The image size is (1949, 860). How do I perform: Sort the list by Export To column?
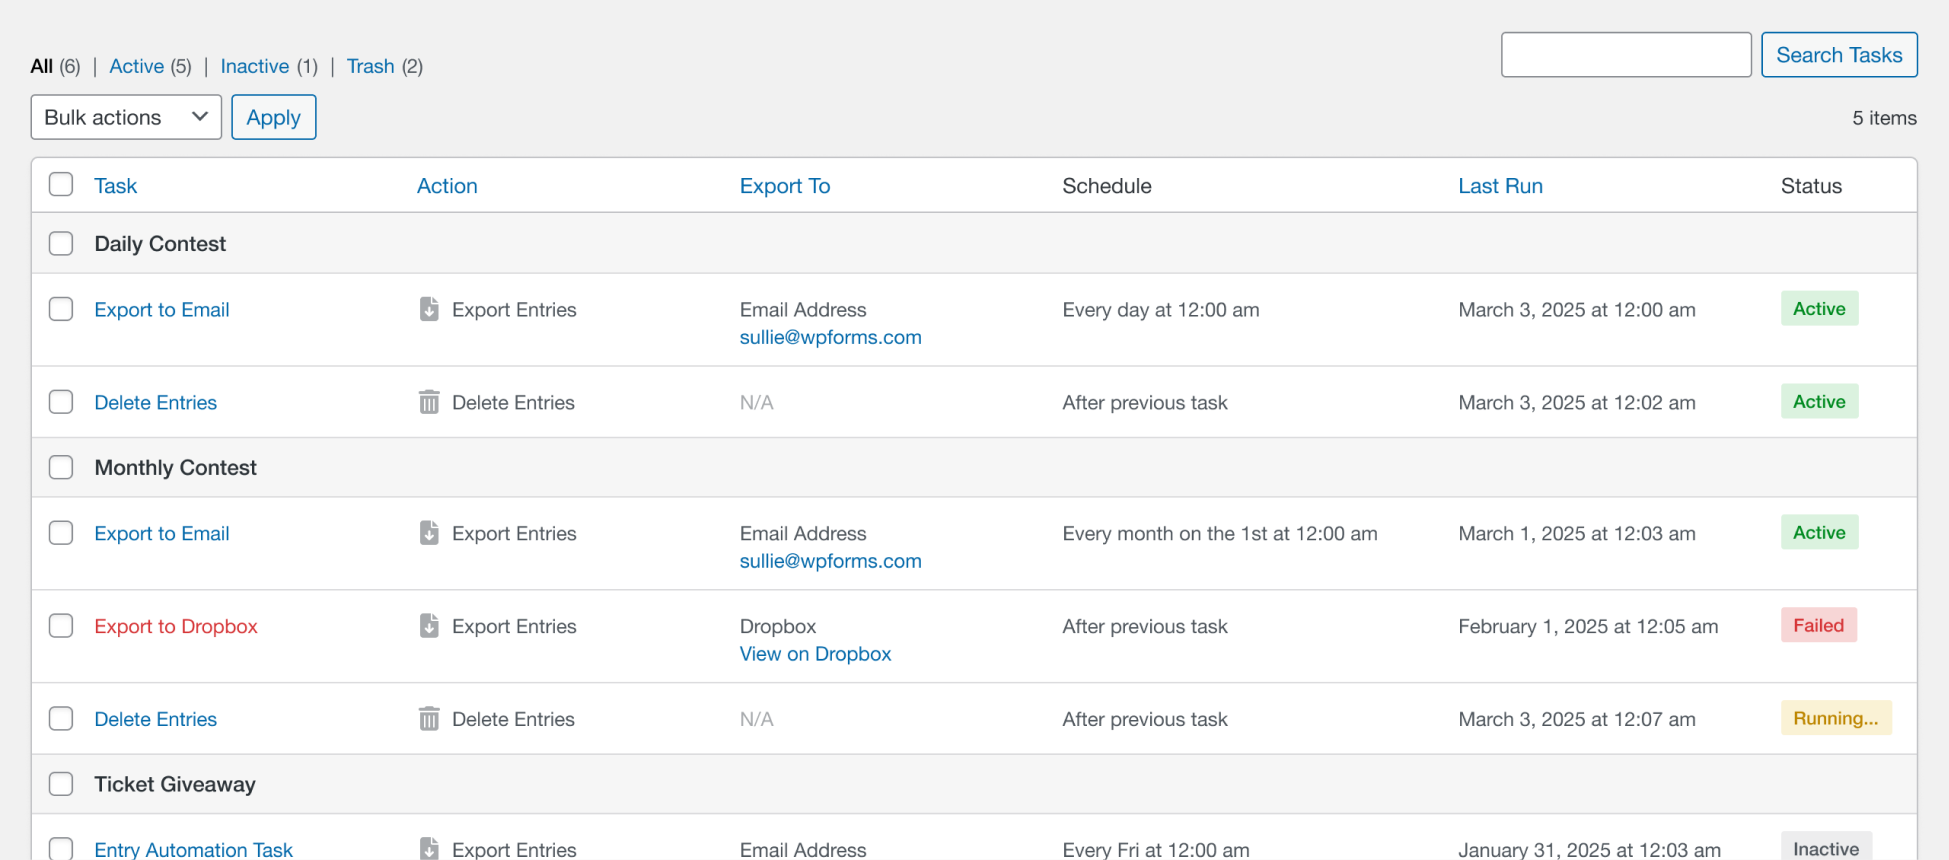click(x=784, y=186)
